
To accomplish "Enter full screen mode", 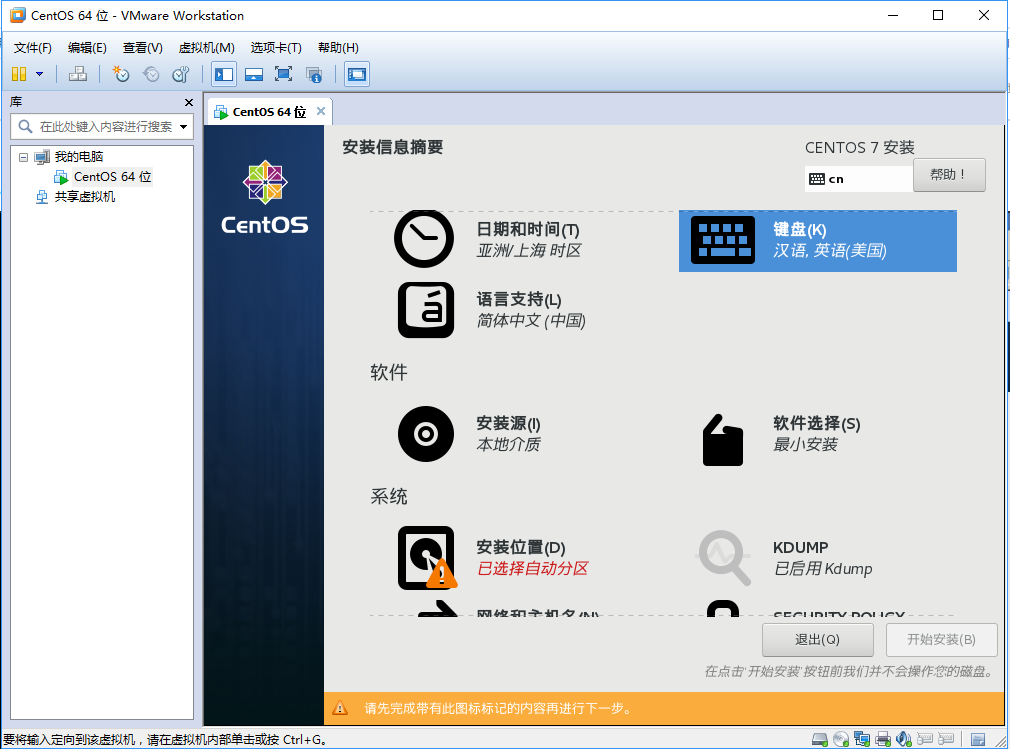I will [x=283, y=74].
